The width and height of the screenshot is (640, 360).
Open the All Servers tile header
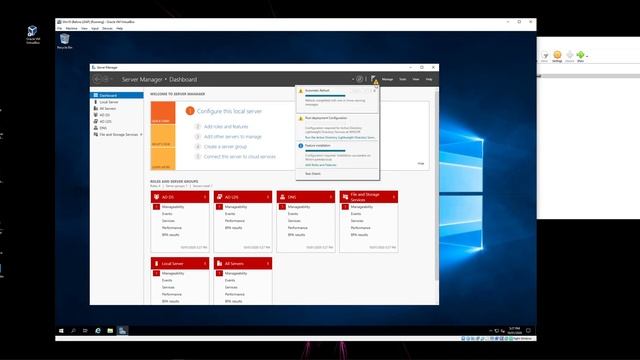(x=243, y=263)
